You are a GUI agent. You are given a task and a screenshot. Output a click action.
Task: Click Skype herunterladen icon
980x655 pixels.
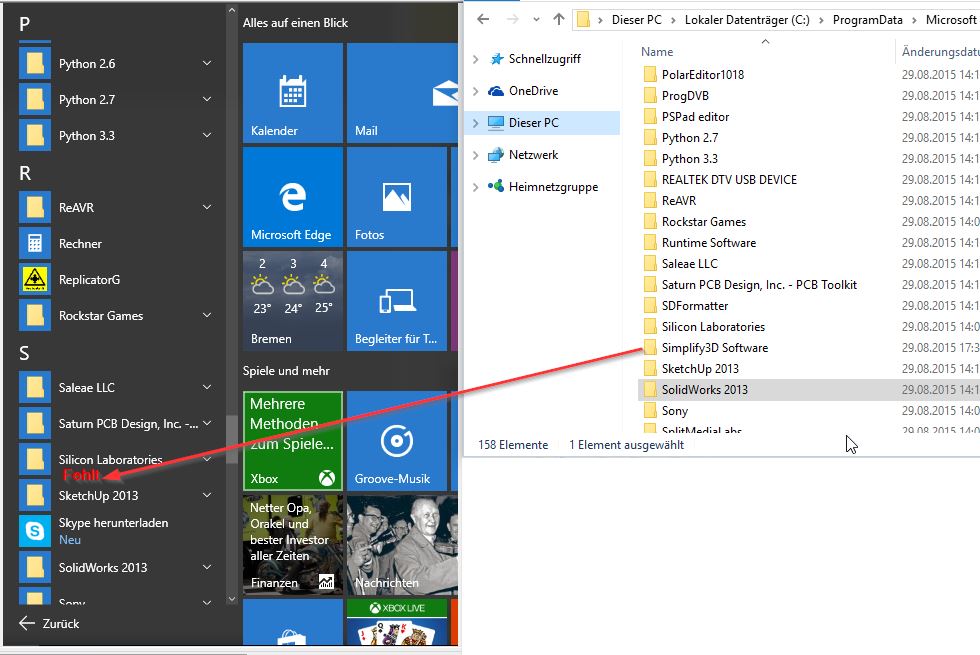tap(35, 531)
